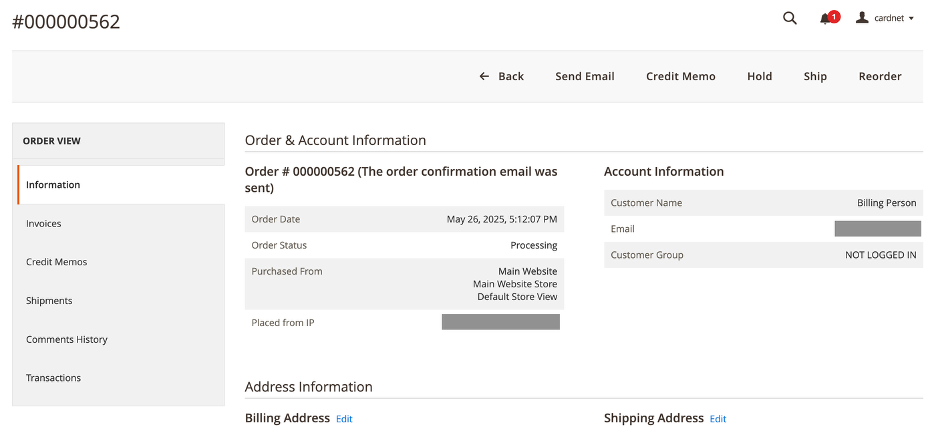Click the Address Information heading
The image size is (936, 436).
pyautogui.click(x=309, y=387)
